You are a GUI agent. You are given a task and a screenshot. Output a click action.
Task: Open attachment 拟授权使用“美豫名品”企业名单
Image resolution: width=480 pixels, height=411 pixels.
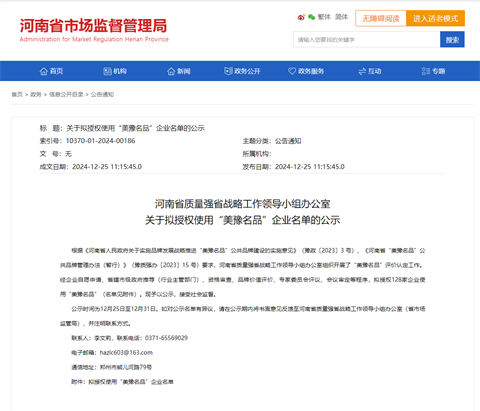coord(131,382)
